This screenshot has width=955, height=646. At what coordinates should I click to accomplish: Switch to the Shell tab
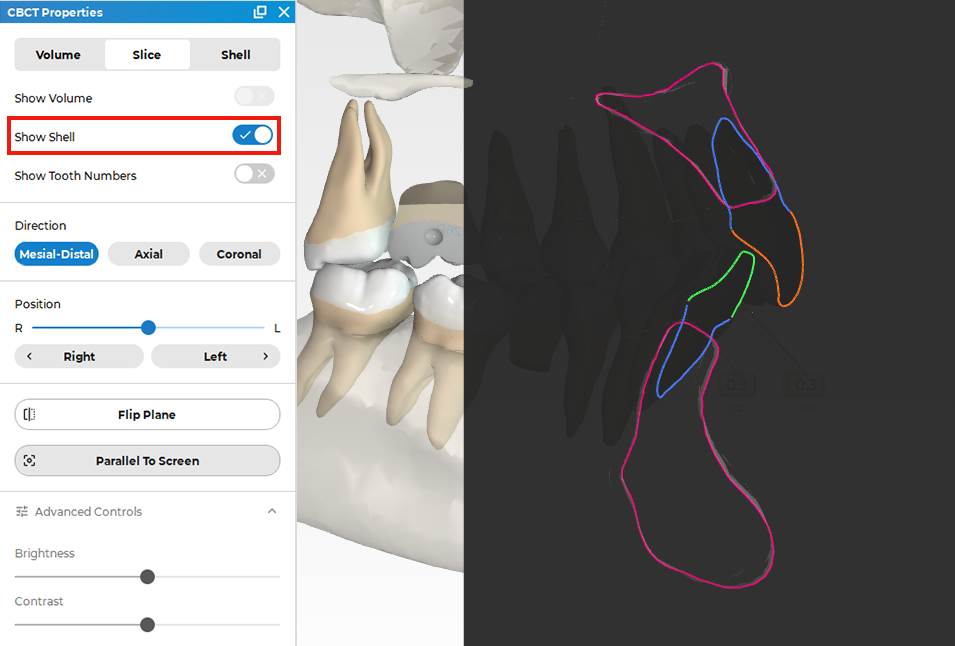click(235, 55)
